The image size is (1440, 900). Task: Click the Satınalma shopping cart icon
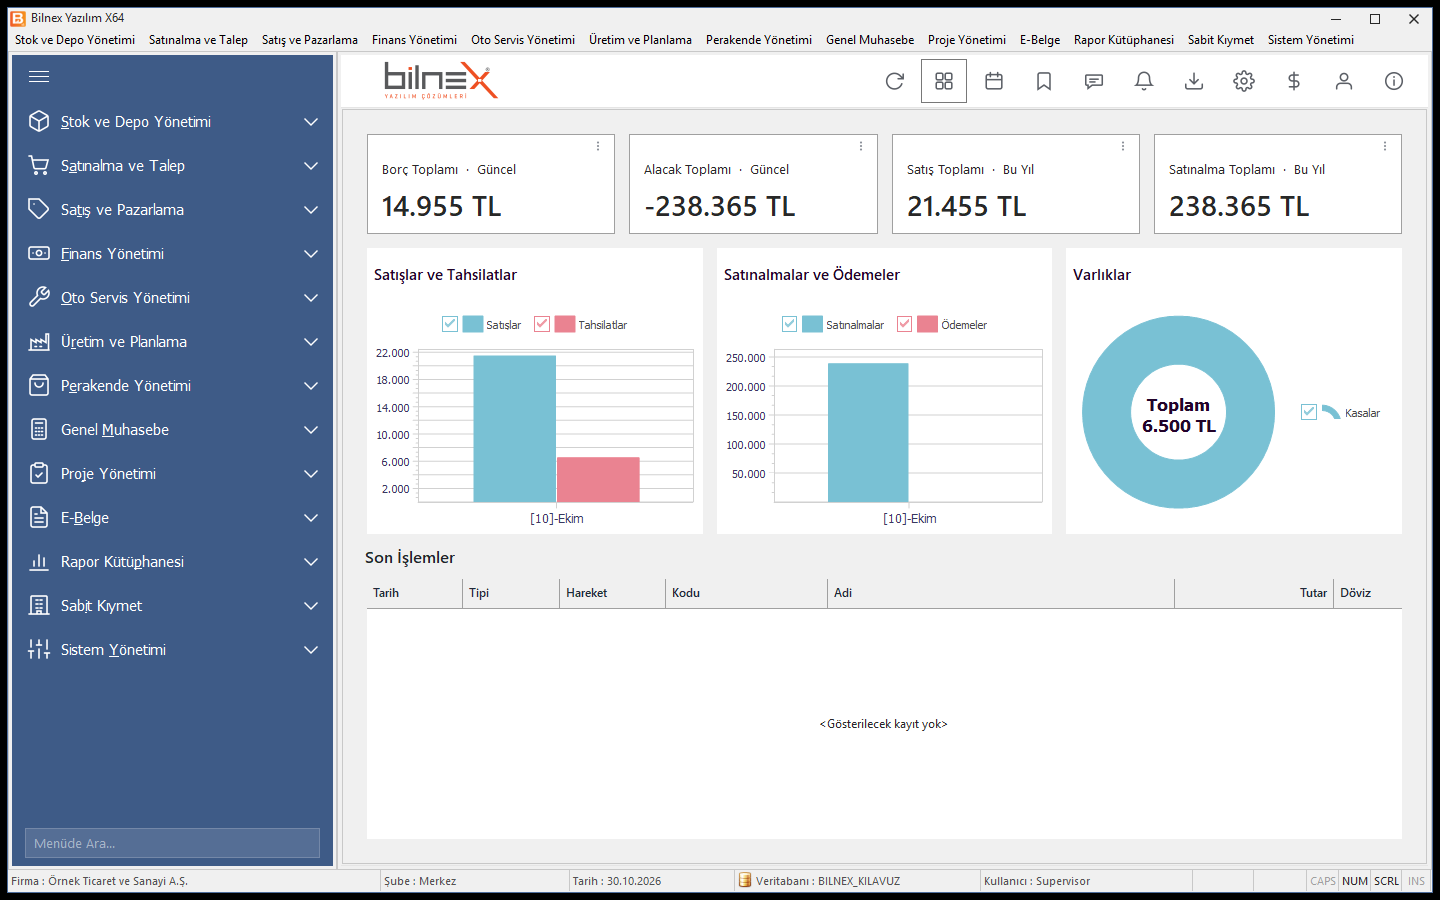pyautogui.click(x=39, y=165)
